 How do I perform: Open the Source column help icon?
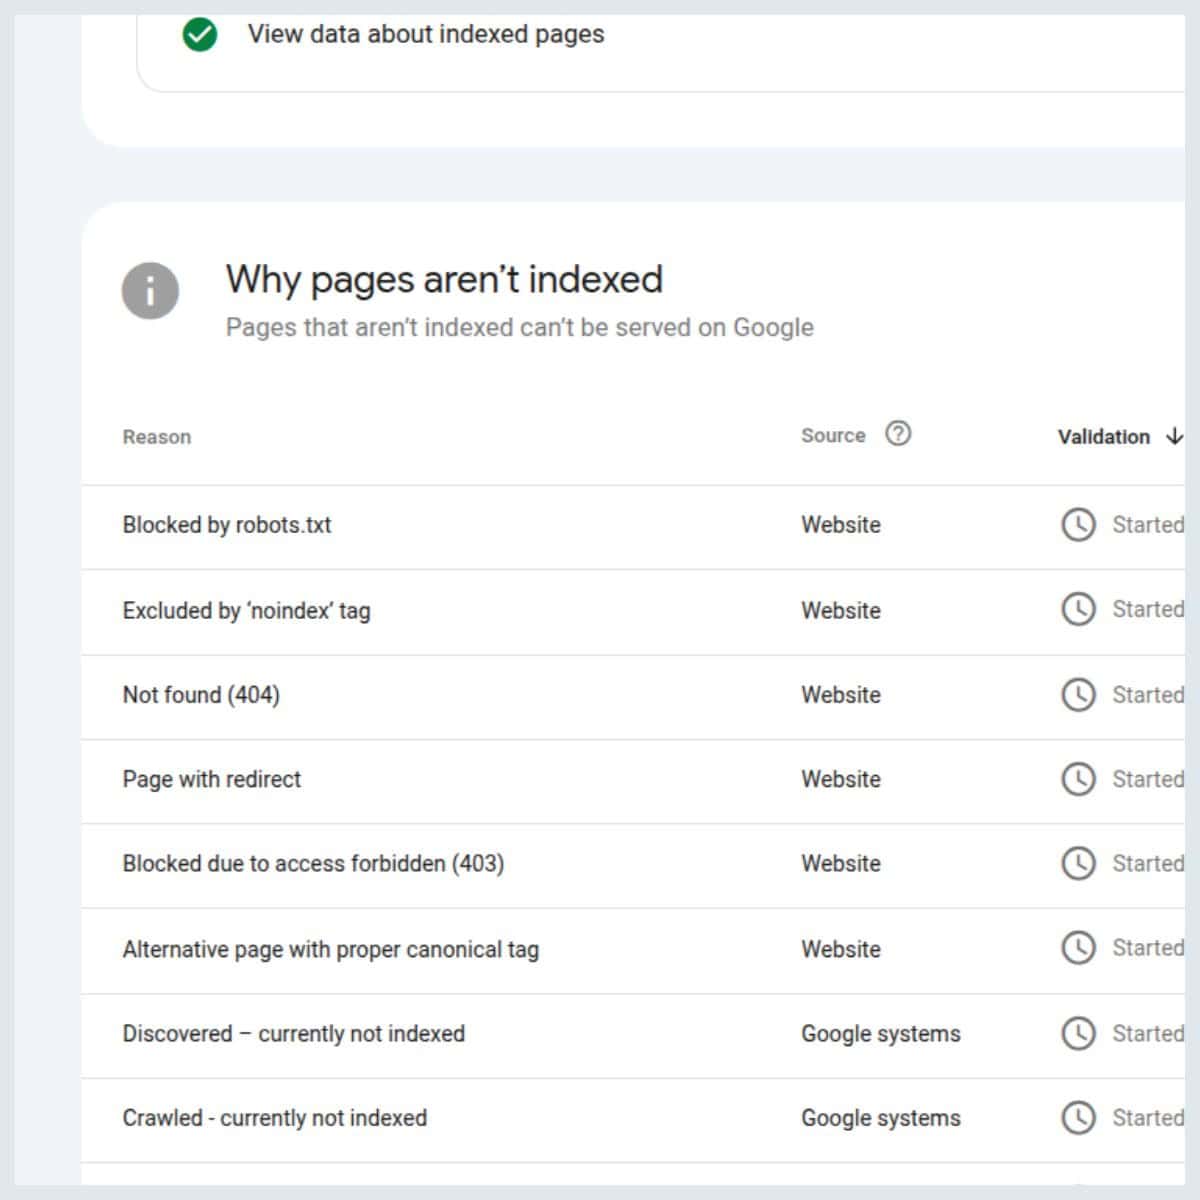pos(898,434)
